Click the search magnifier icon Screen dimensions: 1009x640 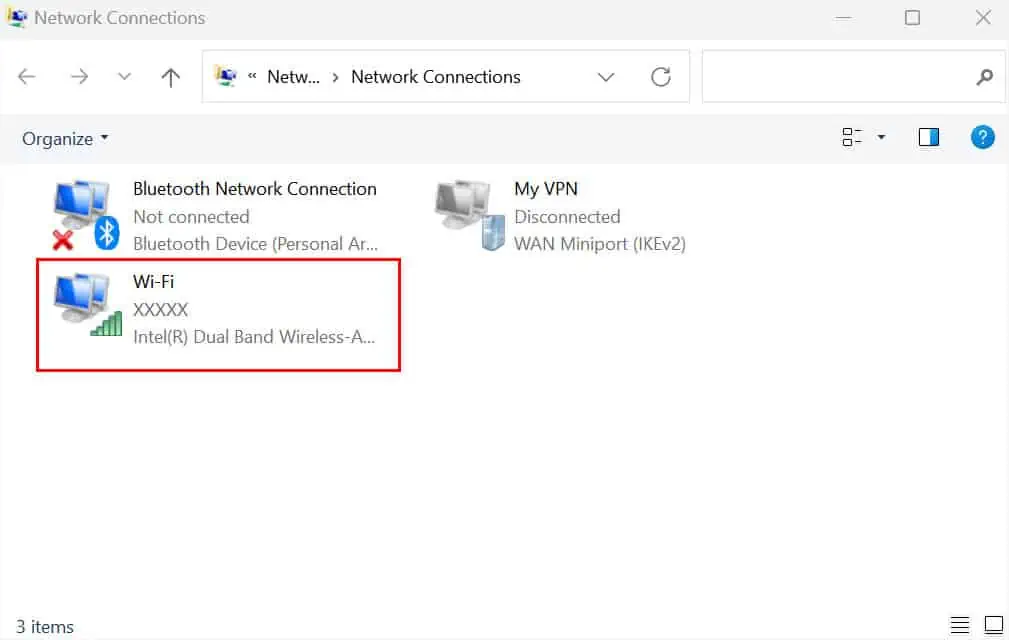985,77
